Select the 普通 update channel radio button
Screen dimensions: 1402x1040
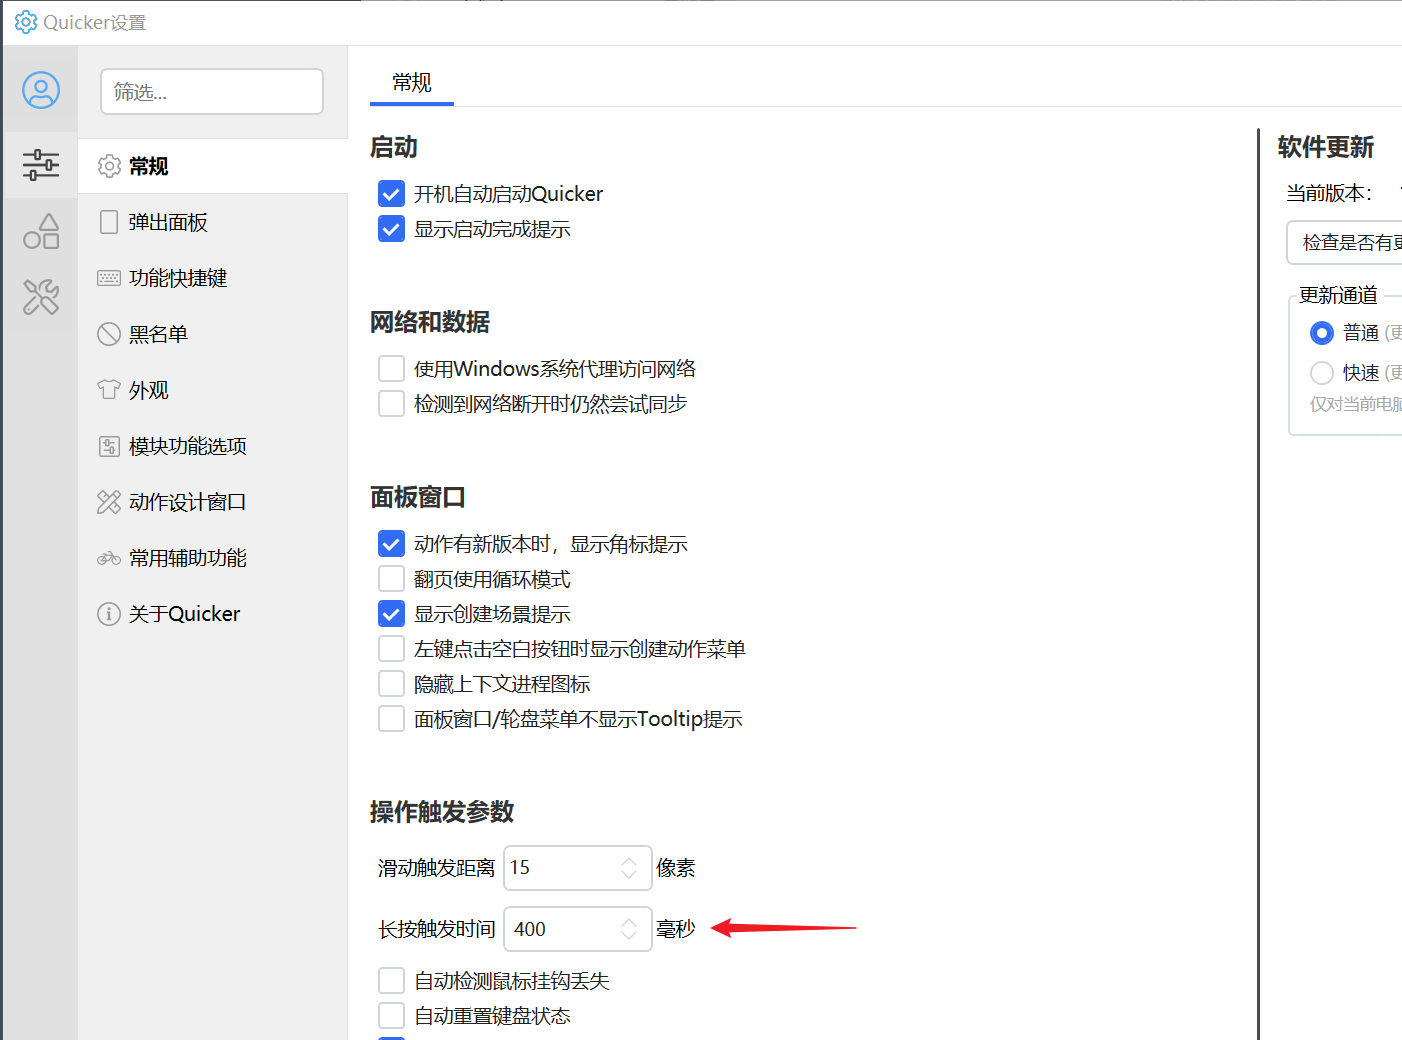[x=1322, y=333]
